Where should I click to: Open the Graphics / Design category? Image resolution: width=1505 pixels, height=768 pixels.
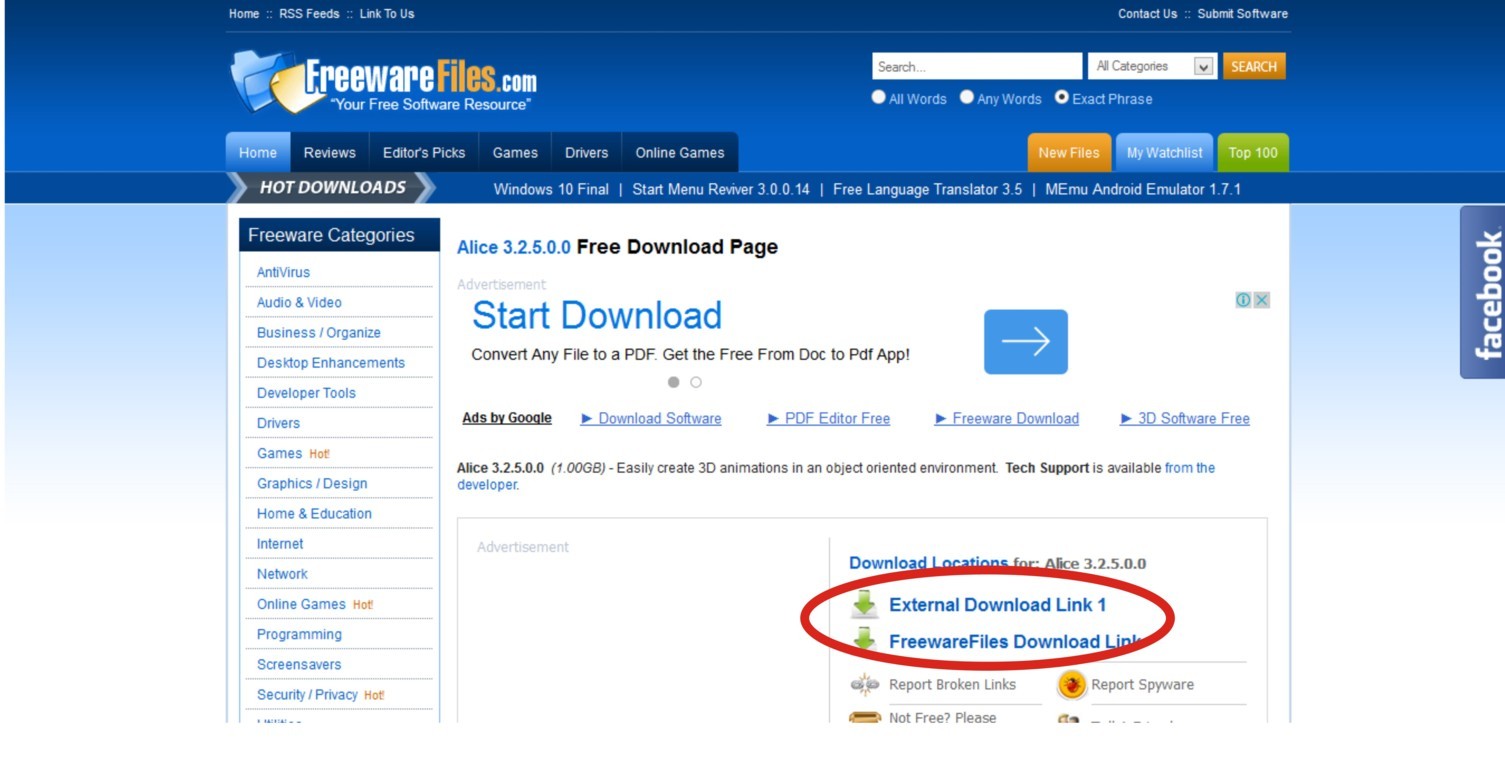[312, 483]
